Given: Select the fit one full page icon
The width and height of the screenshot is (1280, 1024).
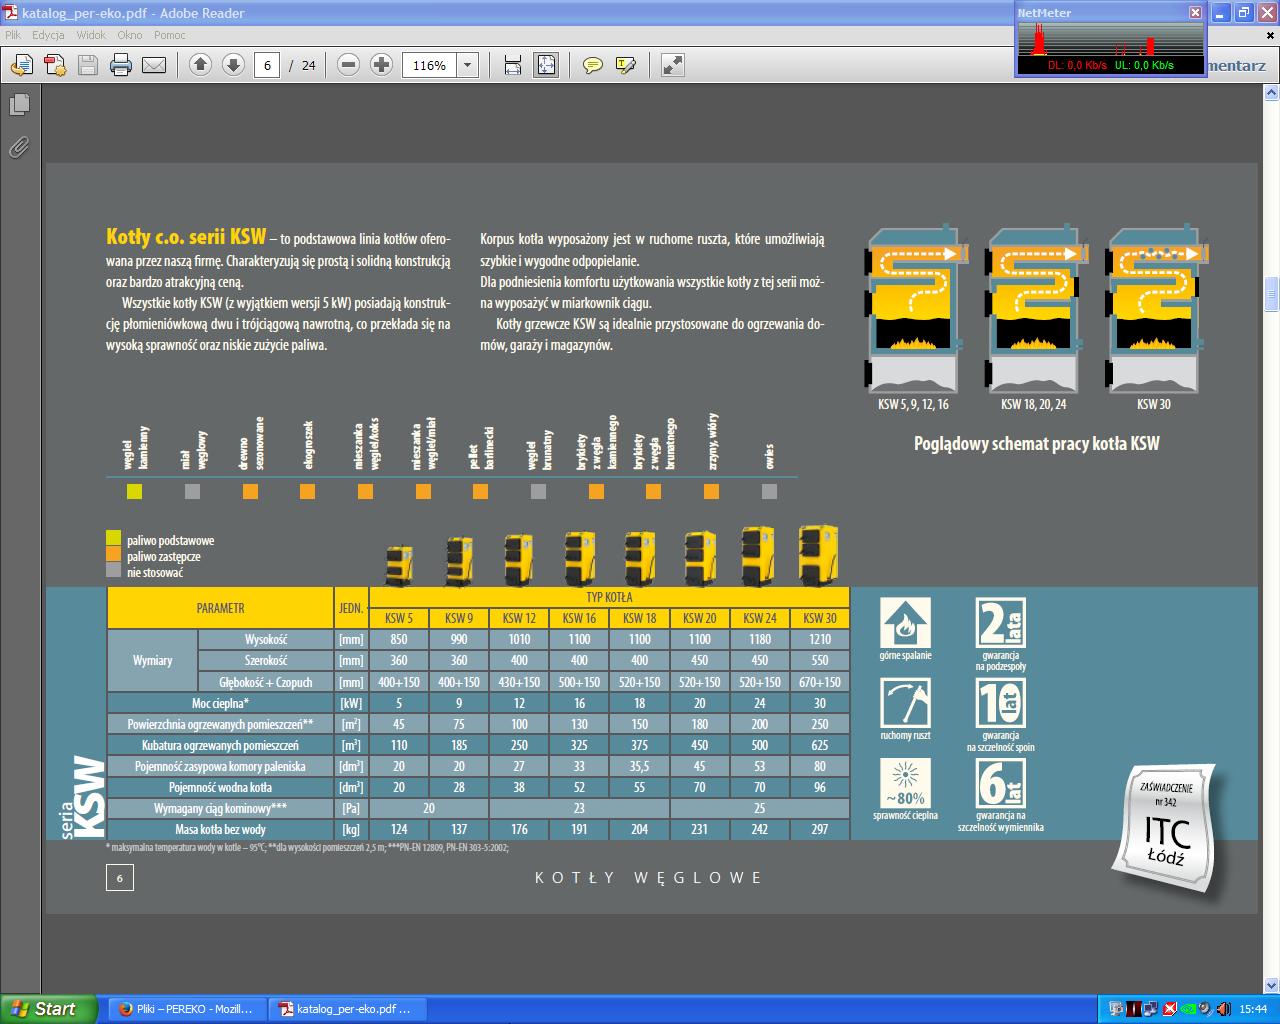Looking at the screenshot, I should coord(546,65).
